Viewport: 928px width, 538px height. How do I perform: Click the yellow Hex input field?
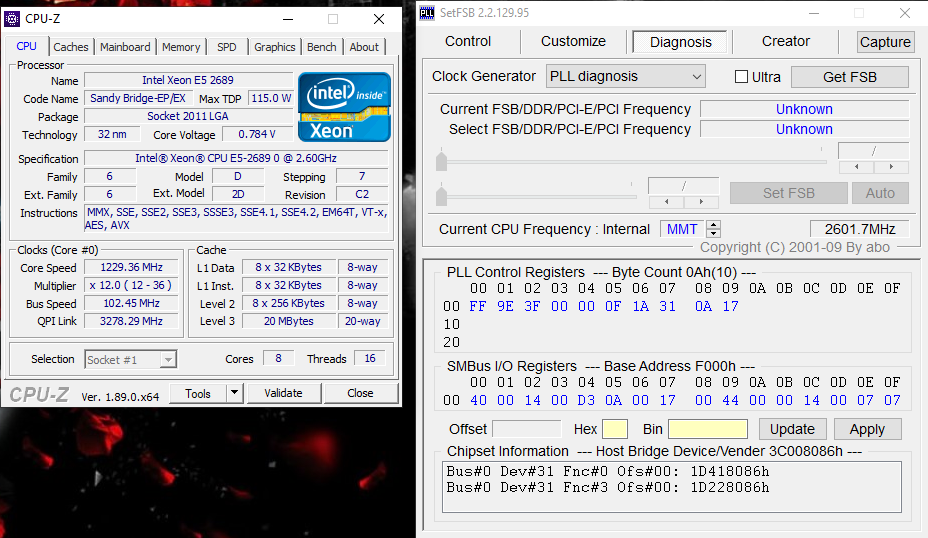615,429
